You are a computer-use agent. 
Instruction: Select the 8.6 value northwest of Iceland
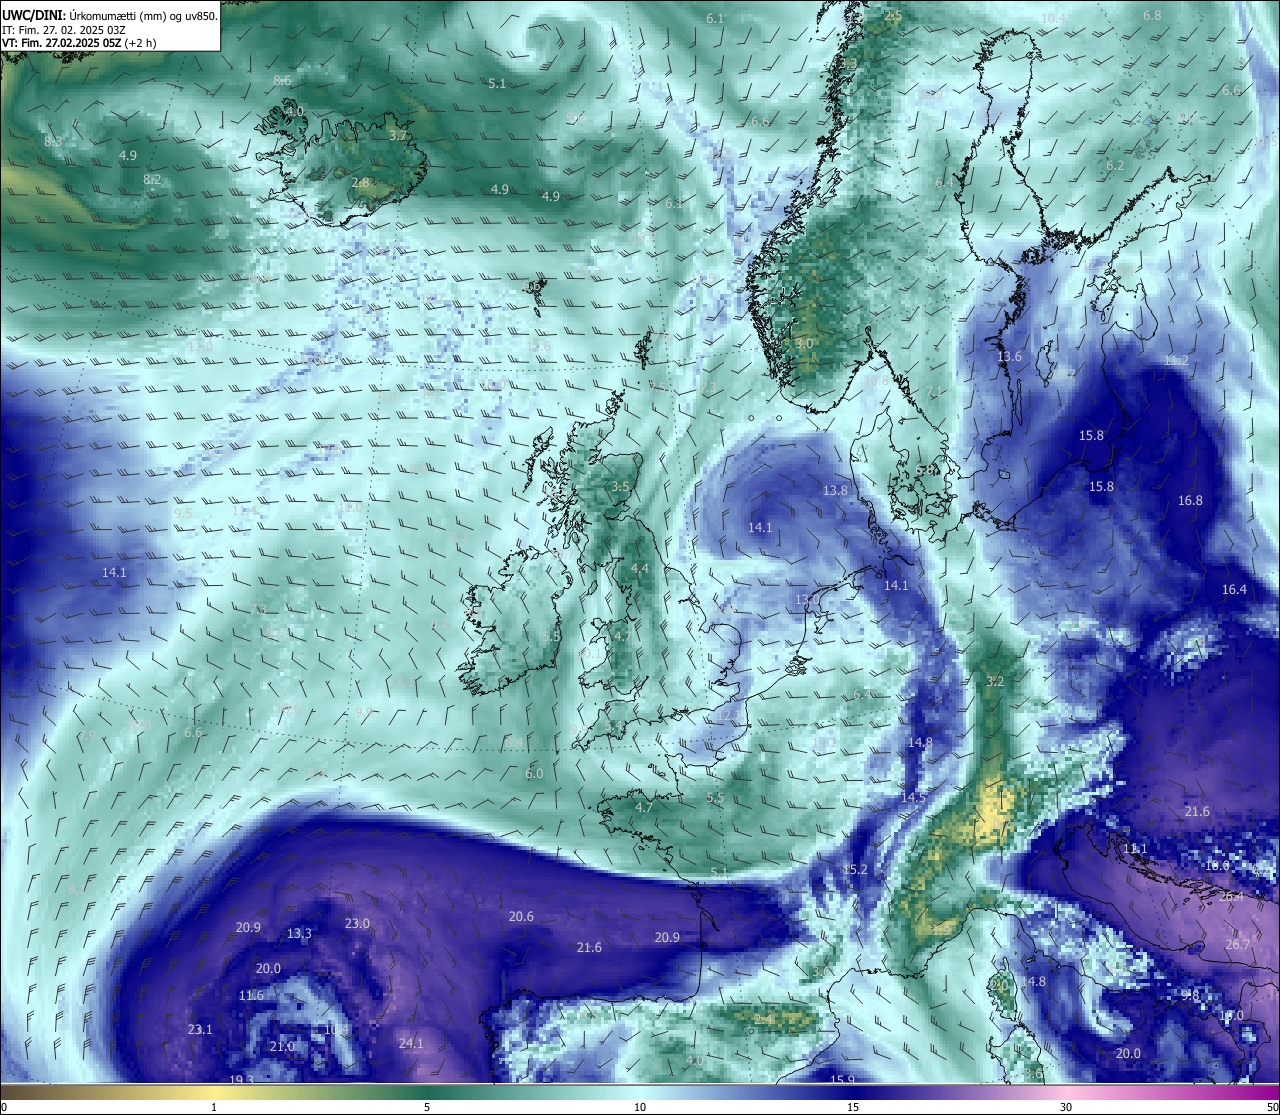(282, 80)
